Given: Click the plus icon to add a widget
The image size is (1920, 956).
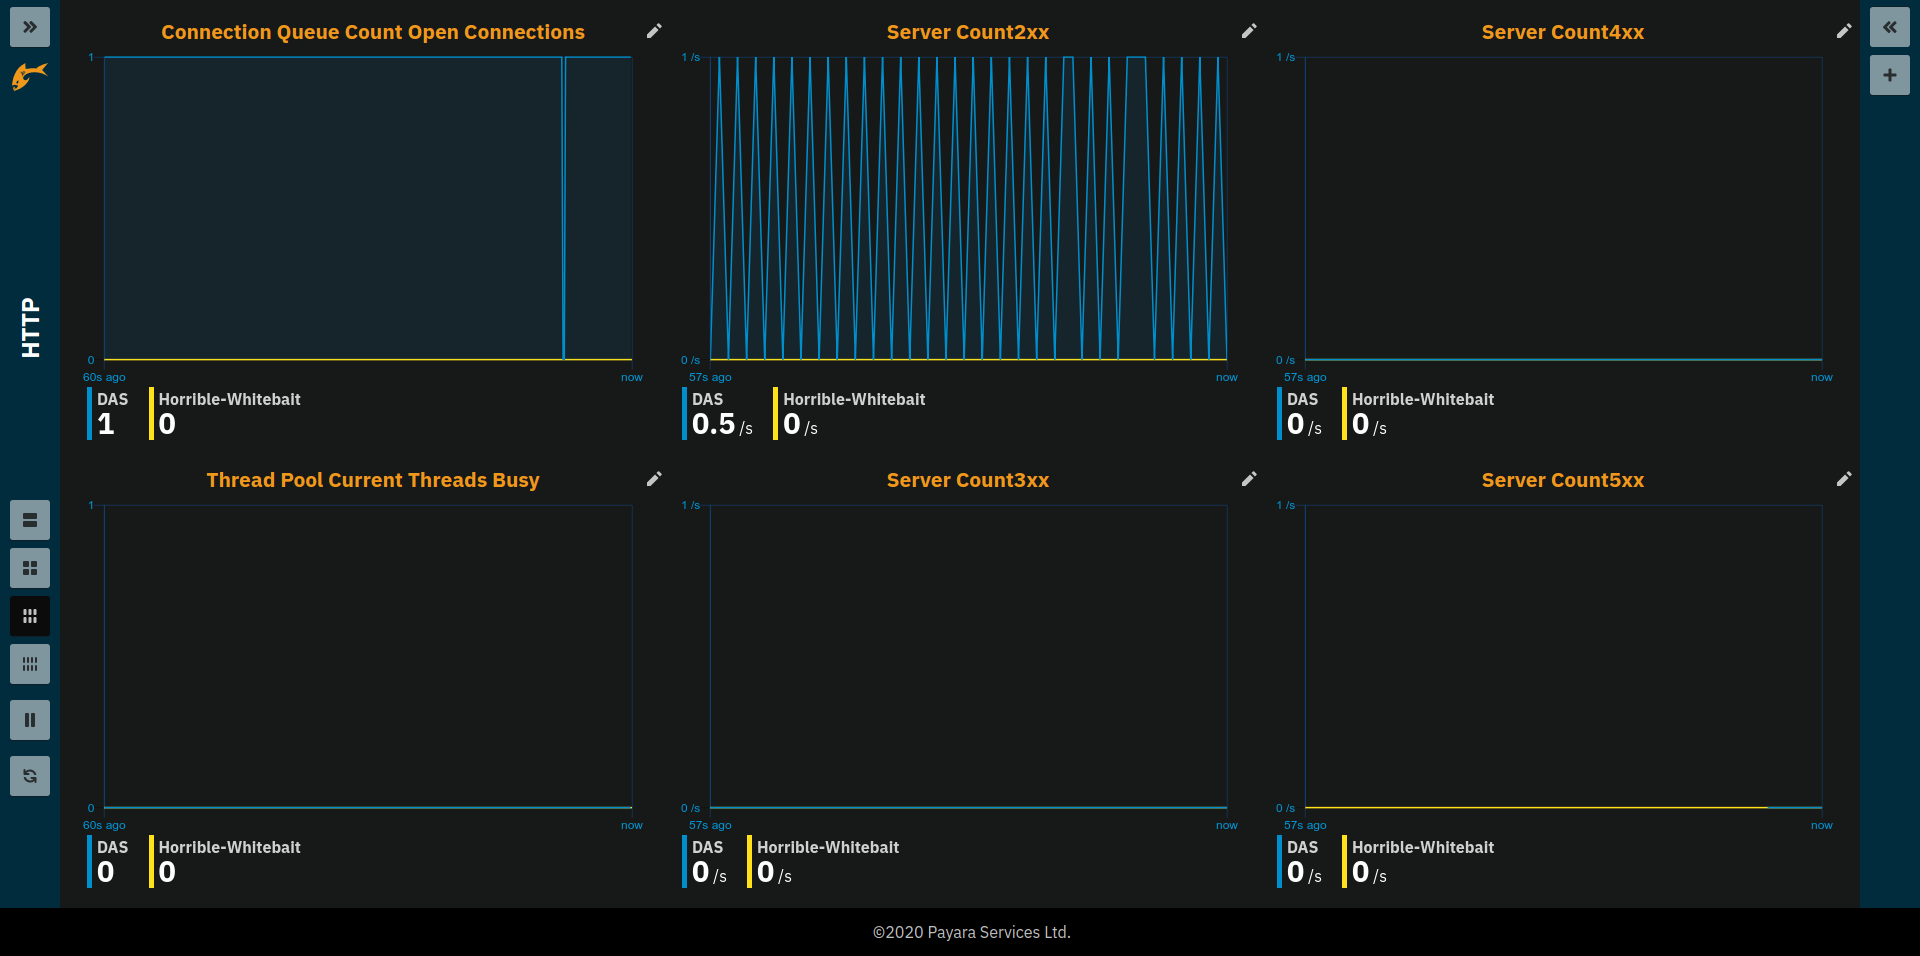Looking at the screenshot, I should point(1889,75).
